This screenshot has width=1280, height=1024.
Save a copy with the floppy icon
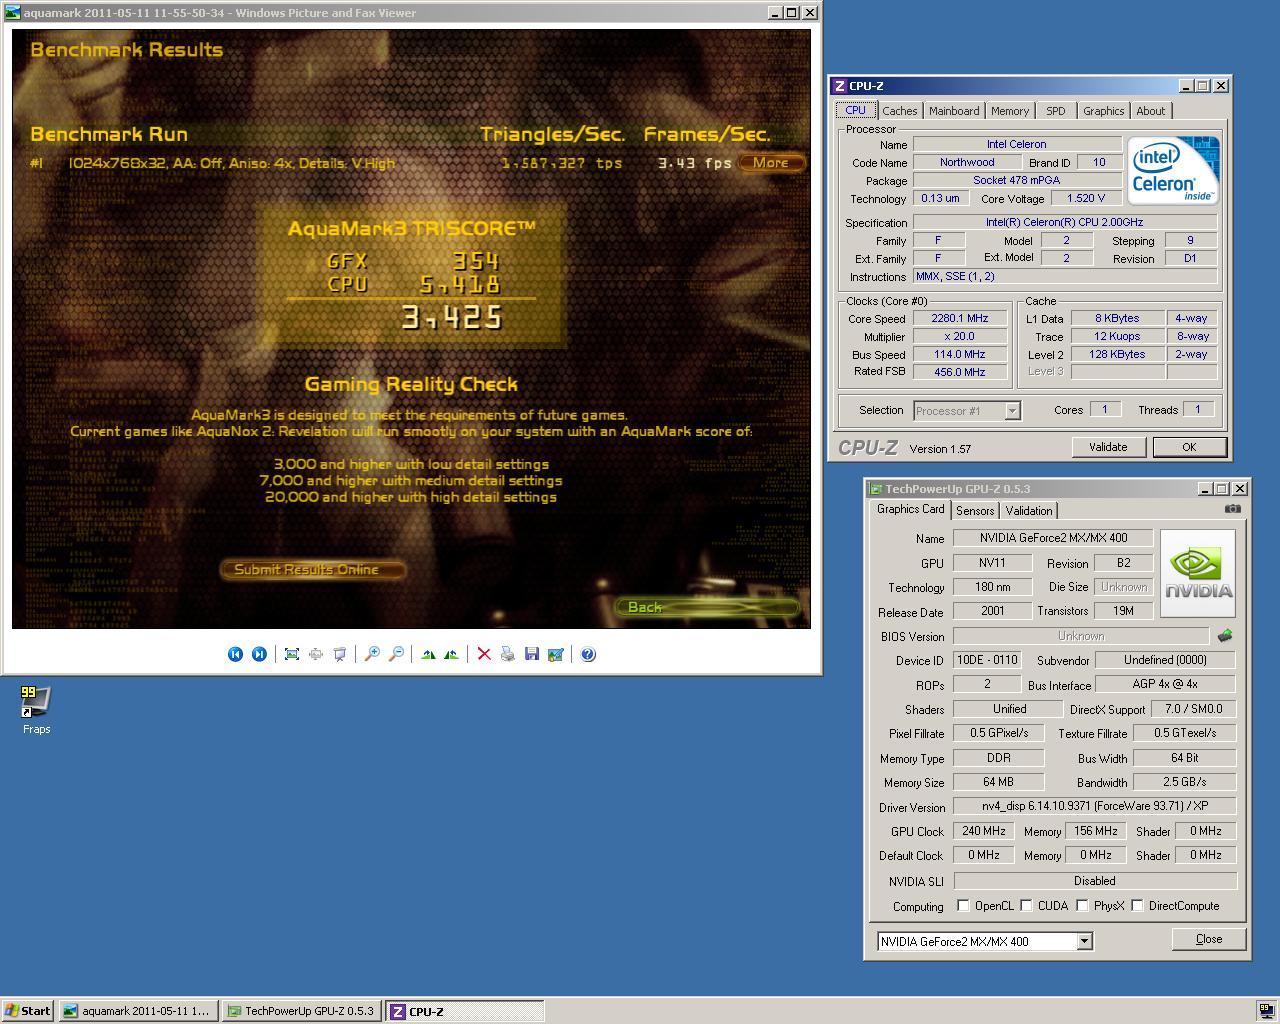pos(532,654)
